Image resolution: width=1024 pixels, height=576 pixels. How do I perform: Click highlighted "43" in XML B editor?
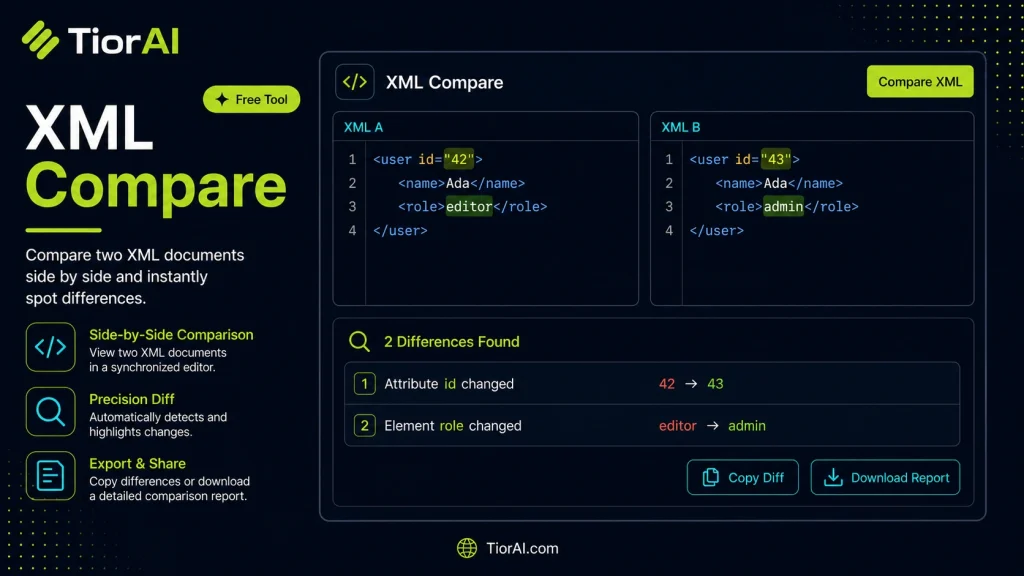pos(776,159)
